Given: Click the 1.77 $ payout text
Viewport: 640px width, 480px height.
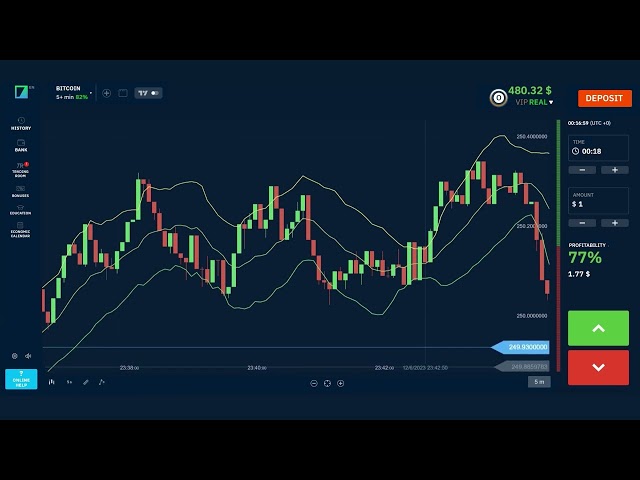Looking at the screenshot, I should click(x=579, y=274).
